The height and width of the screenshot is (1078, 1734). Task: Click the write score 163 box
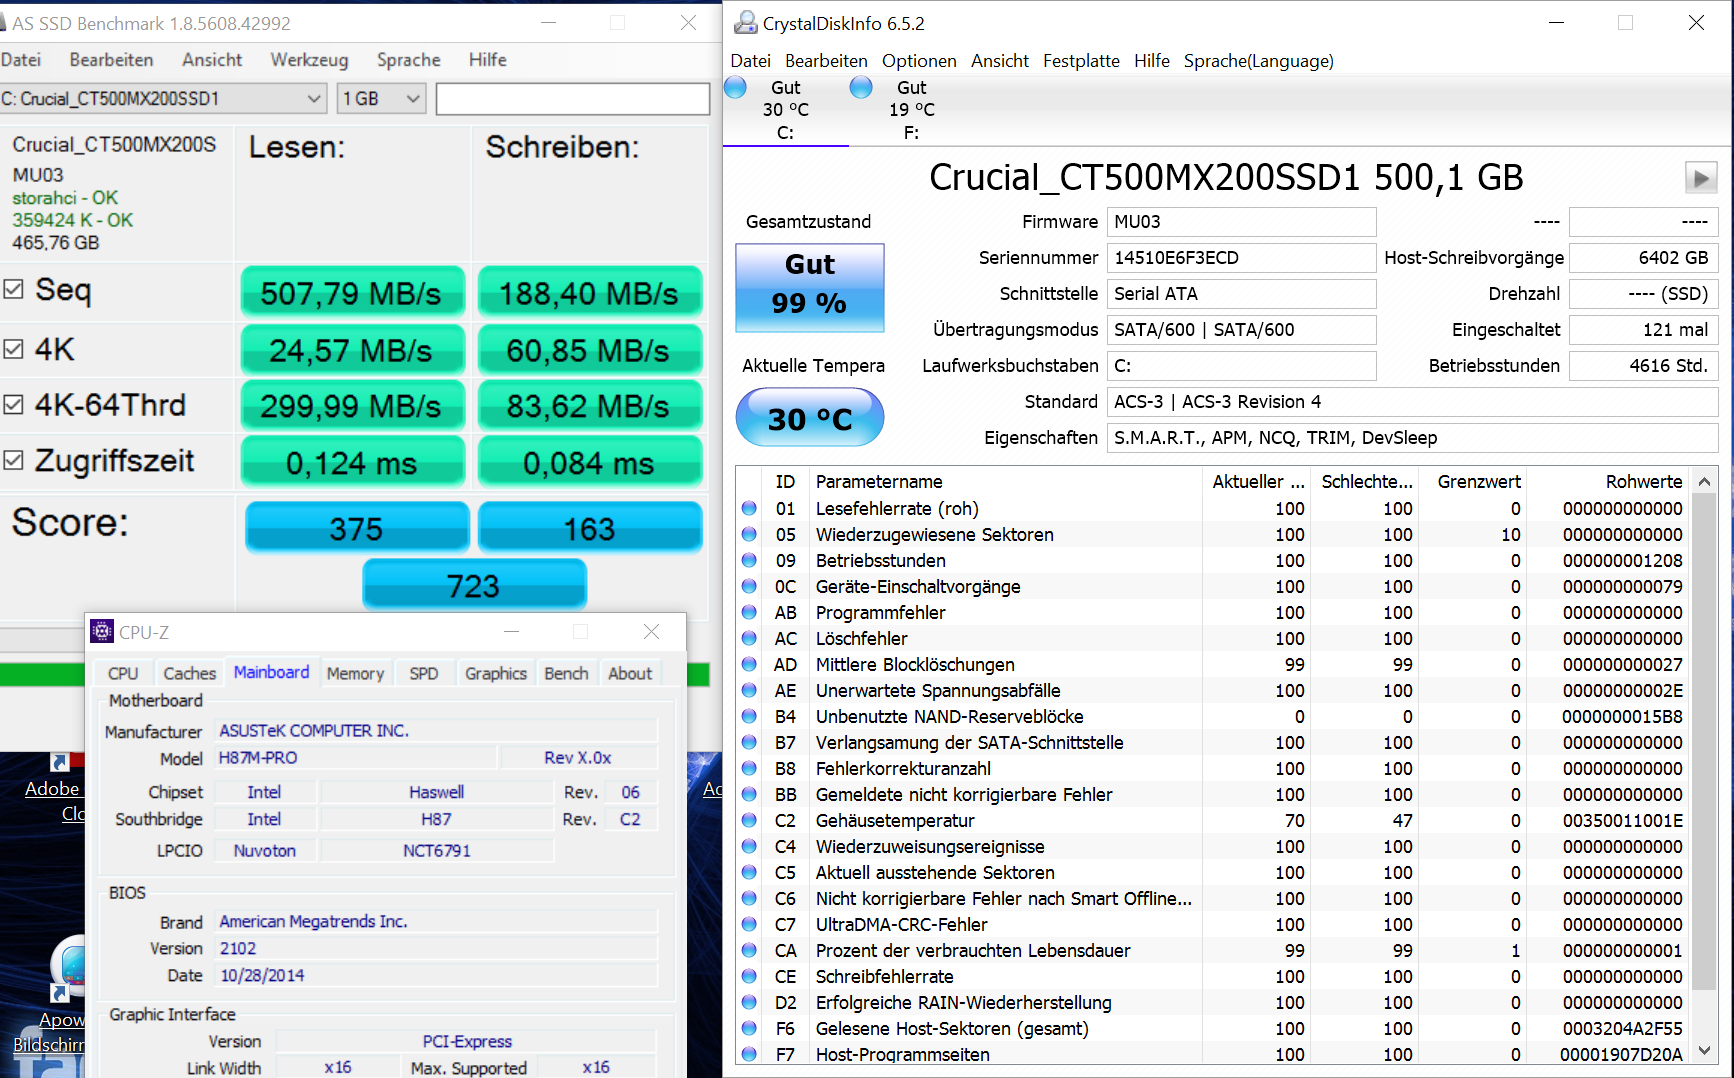point(589,528)
